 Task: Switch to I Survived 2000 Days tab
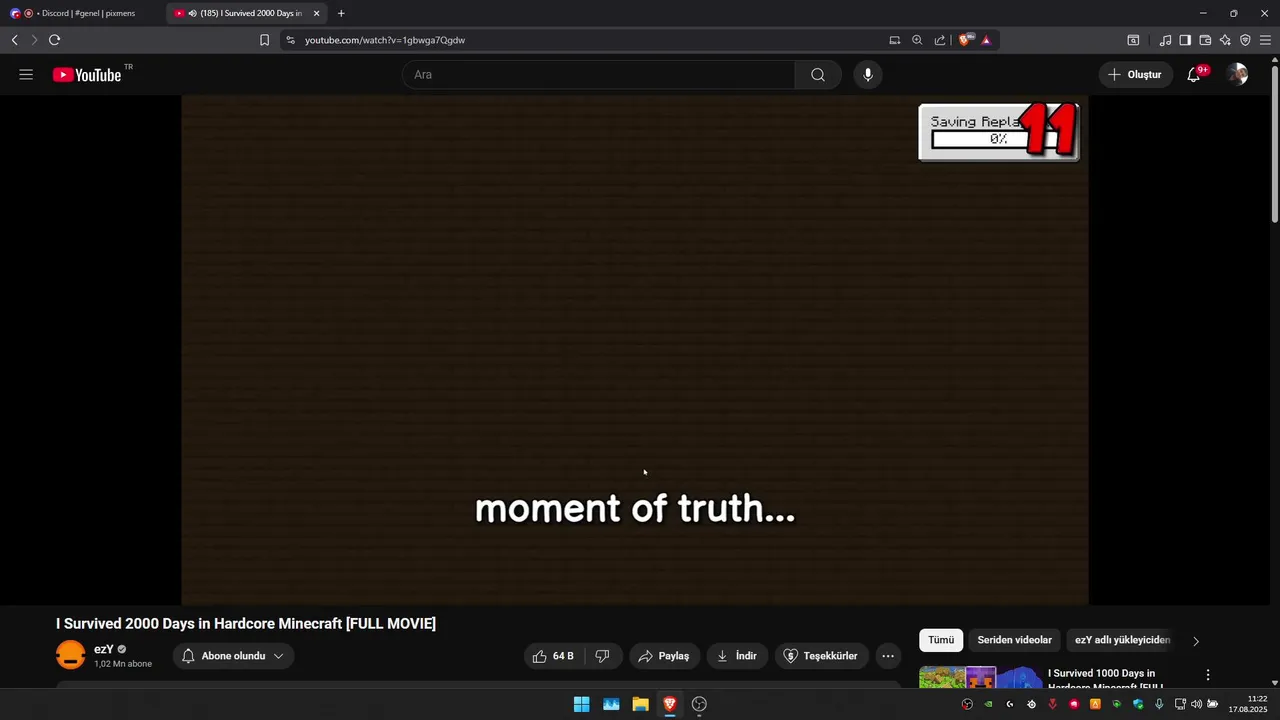[247, 13]
